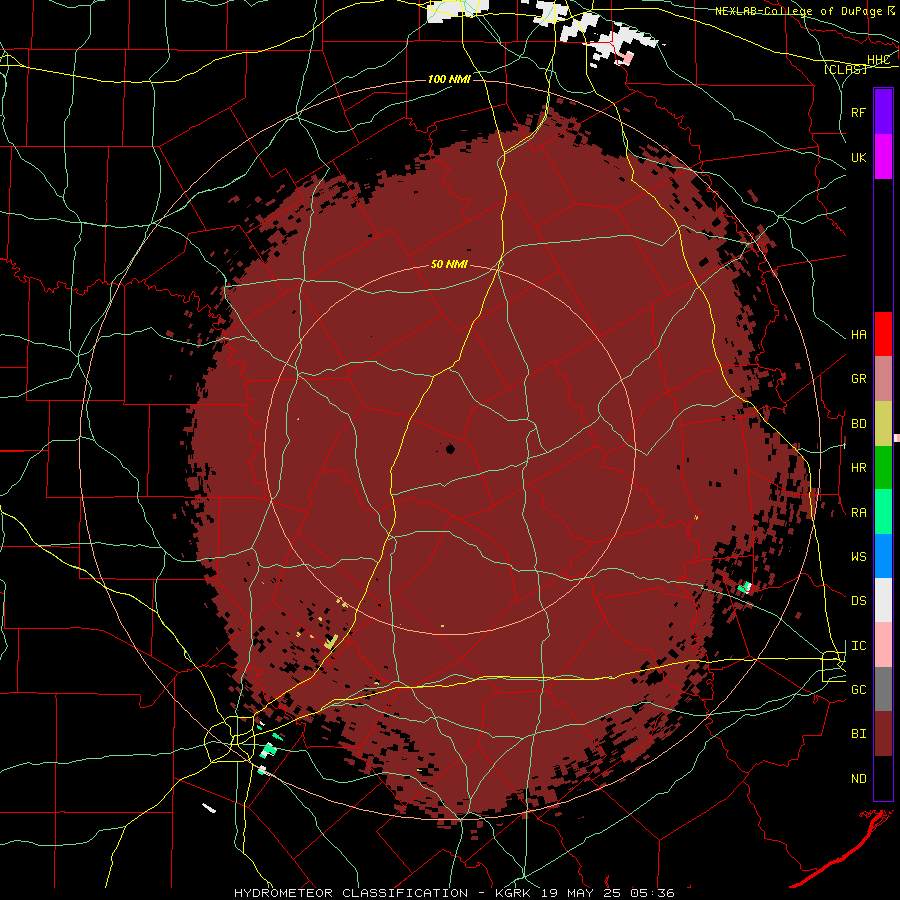Click the HR legend label
900x900 pixels.
pyautogui.click(x=858, y=468)
